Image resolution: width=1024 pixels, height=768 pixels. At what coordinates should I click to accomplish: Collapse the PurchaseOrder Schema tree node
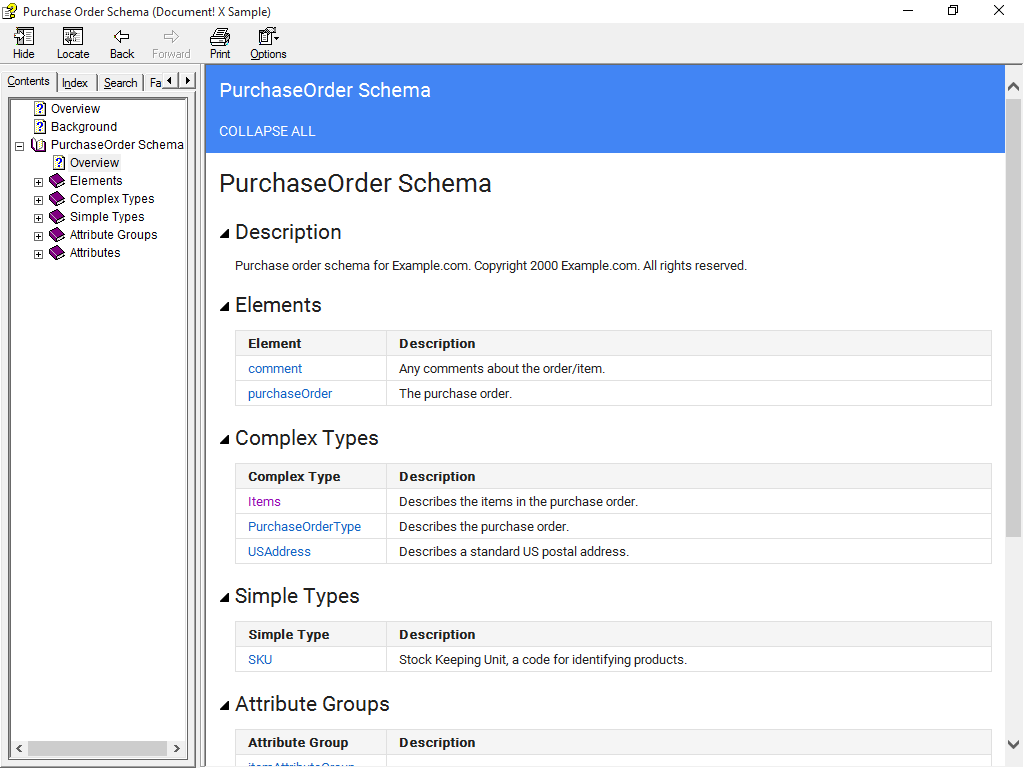click(20, 146)
